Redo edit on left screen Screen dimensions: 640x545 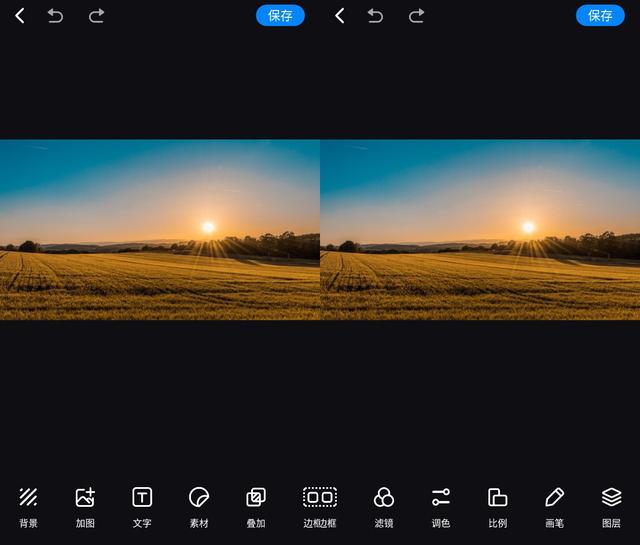click(x=96, y=15)
